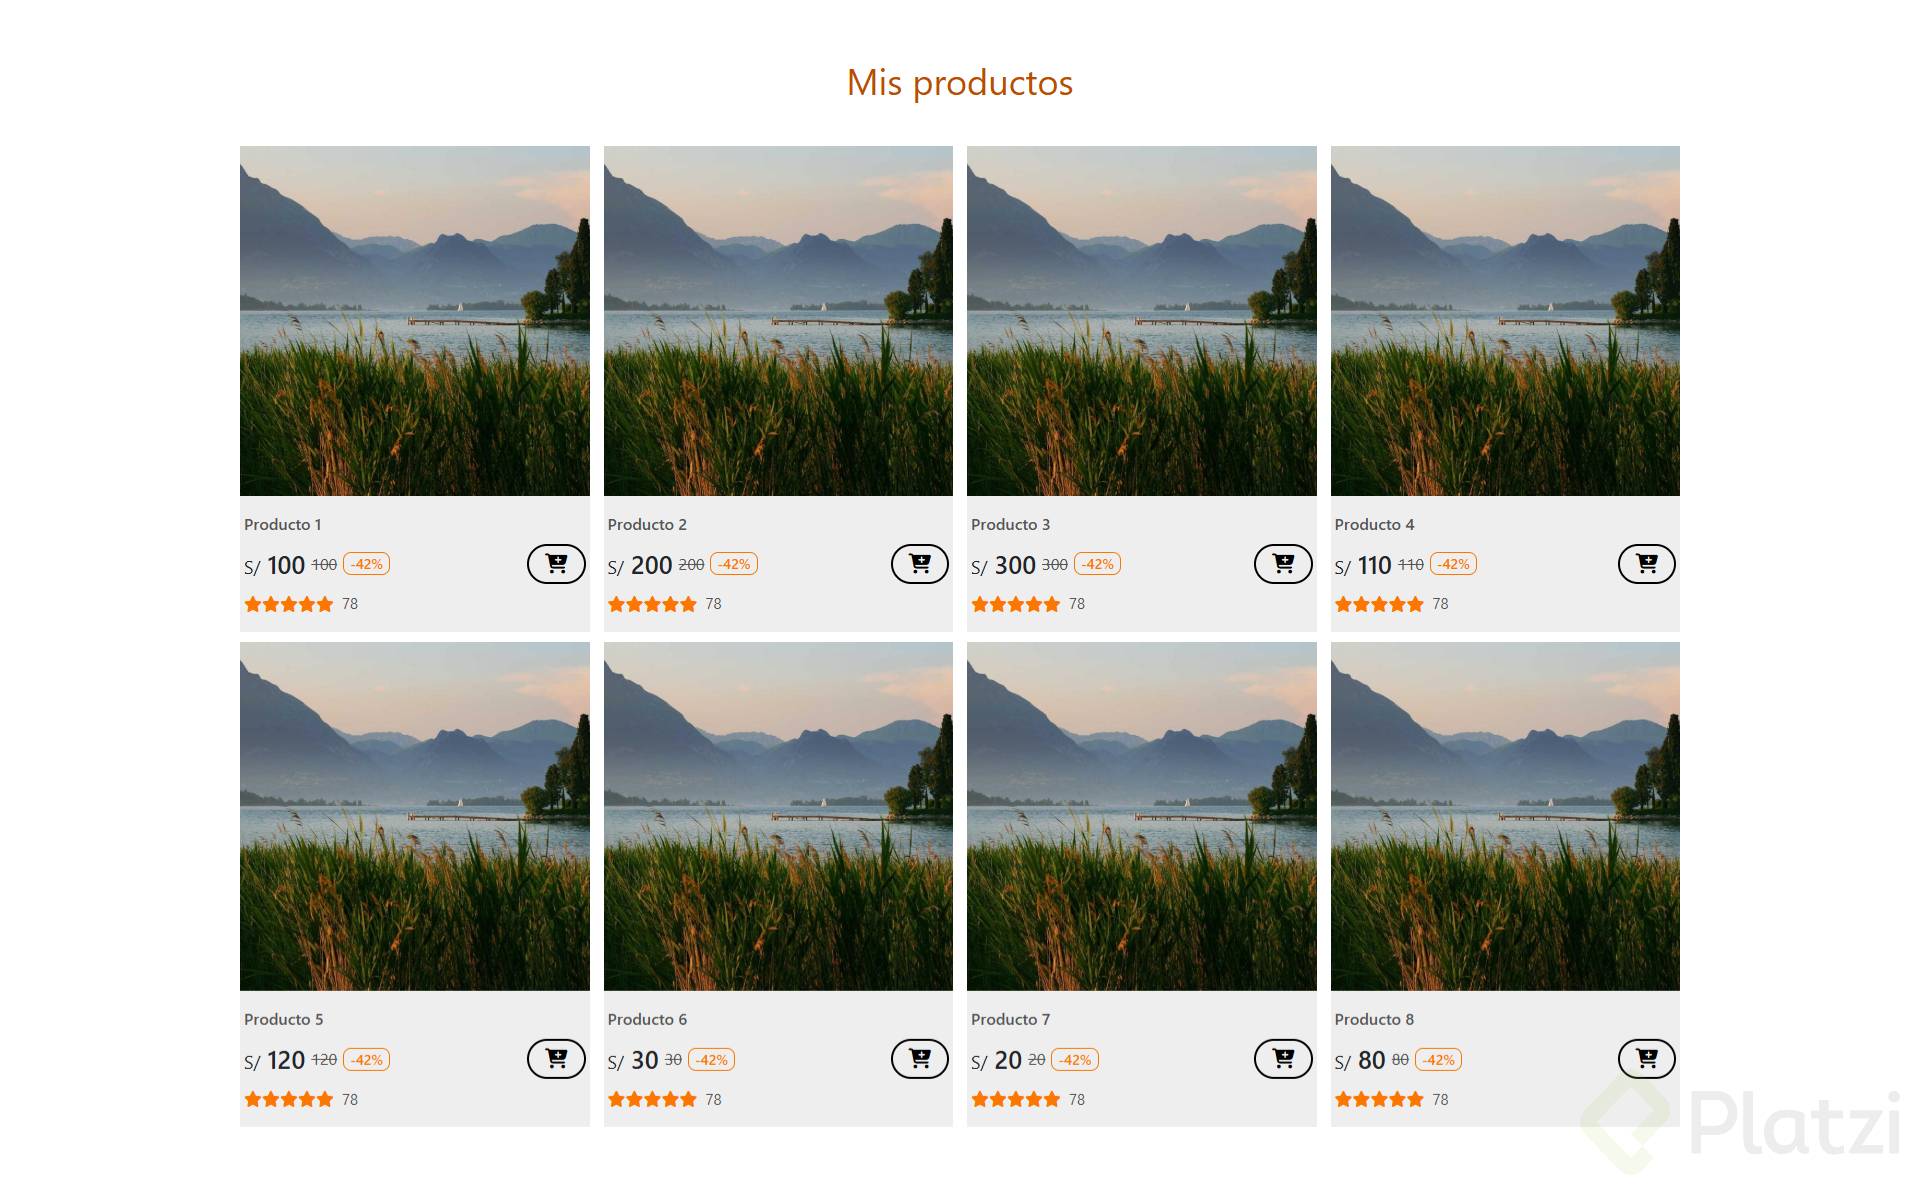Click the cart icon for Producto 3
The image size is (1920, 1187).
click(1282, 564)
